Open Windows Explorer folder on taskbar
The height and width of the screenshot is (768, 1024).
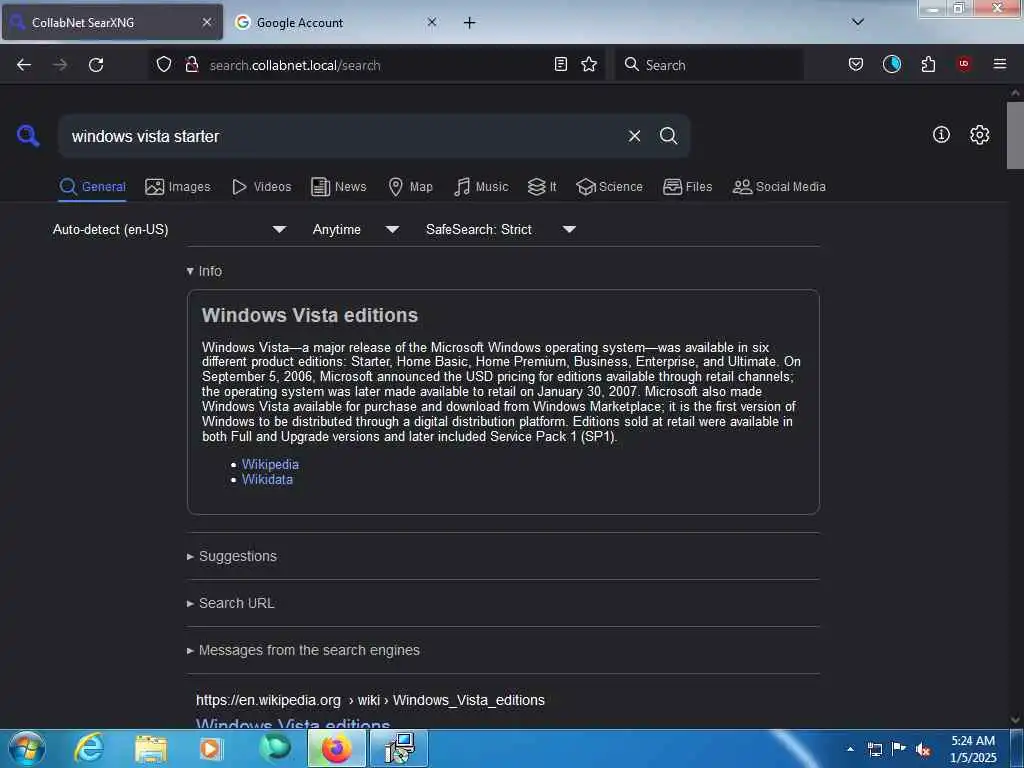tap(151, 749)
